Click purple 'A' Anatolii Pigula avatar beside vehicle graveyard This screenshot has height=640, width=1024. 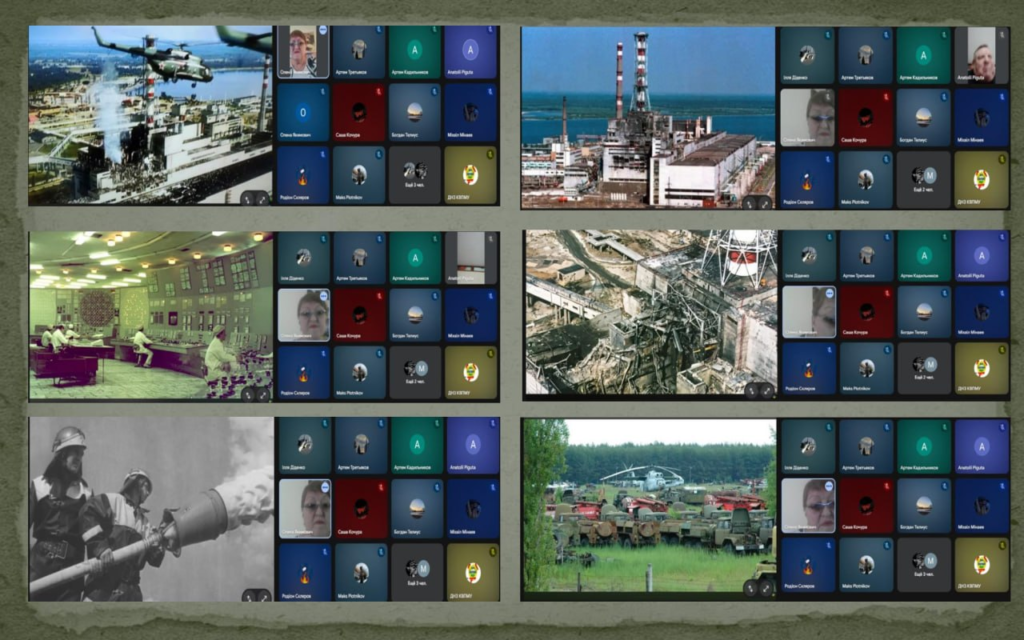pos(981,445)
